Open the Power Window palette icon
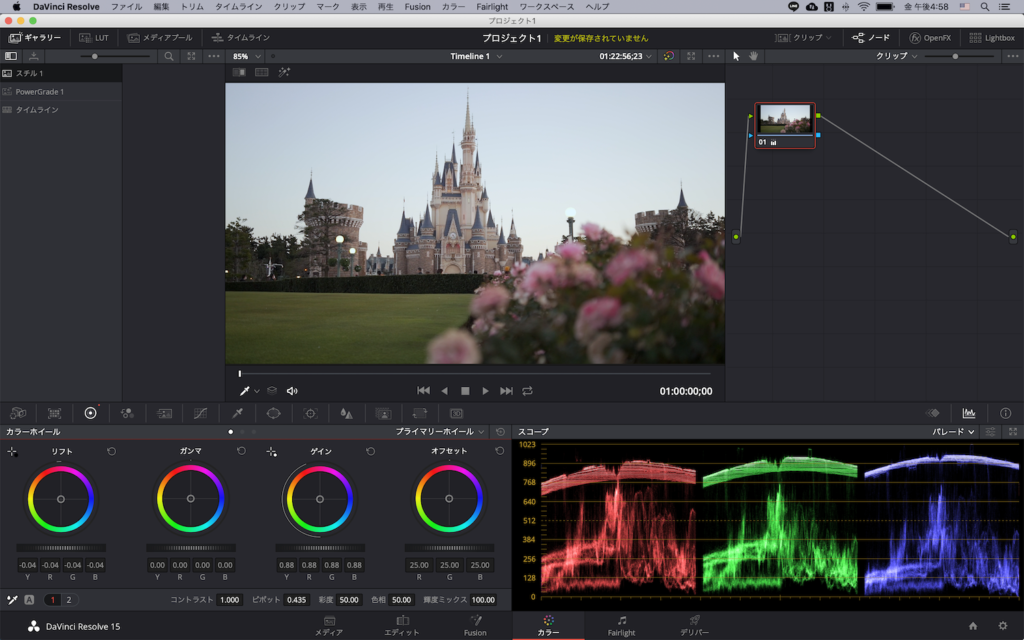 pos(273,412)
